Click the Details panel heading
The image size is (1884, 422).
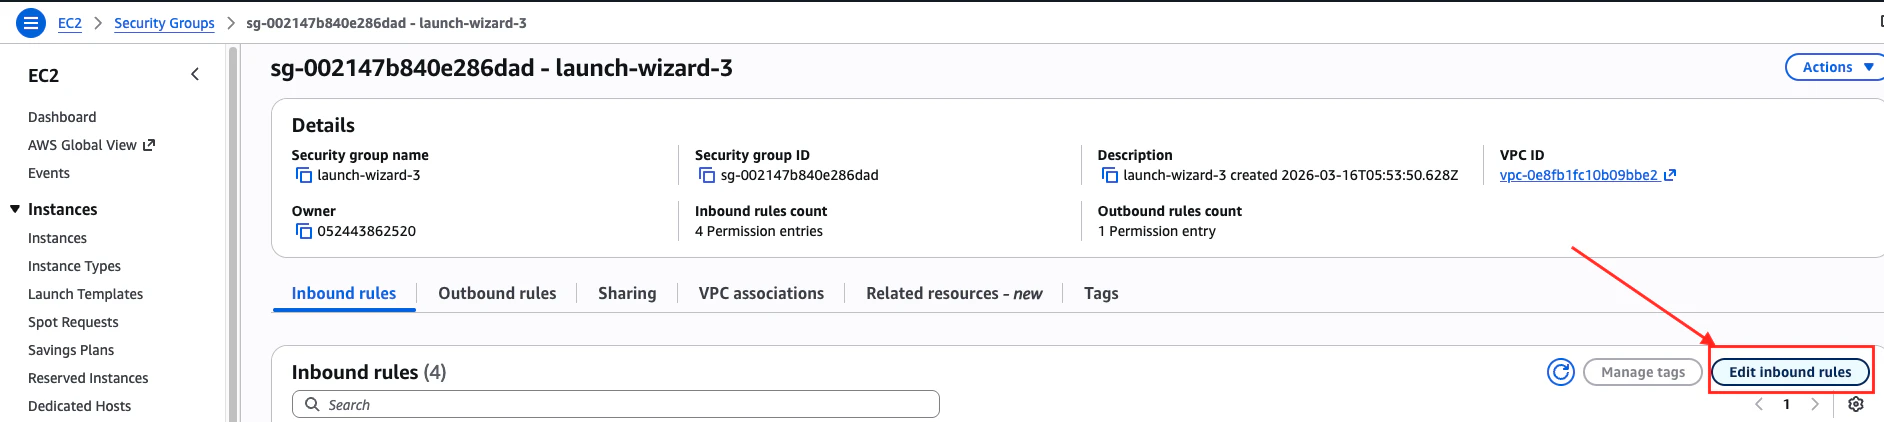[323, 125]
